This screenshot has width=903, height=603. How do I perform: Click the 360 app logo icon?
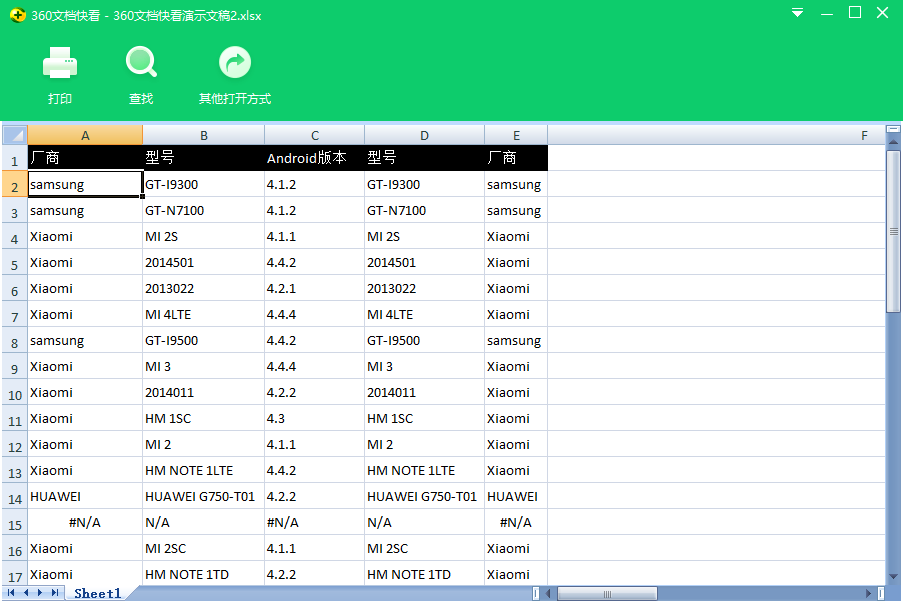[x=18, y=16]
